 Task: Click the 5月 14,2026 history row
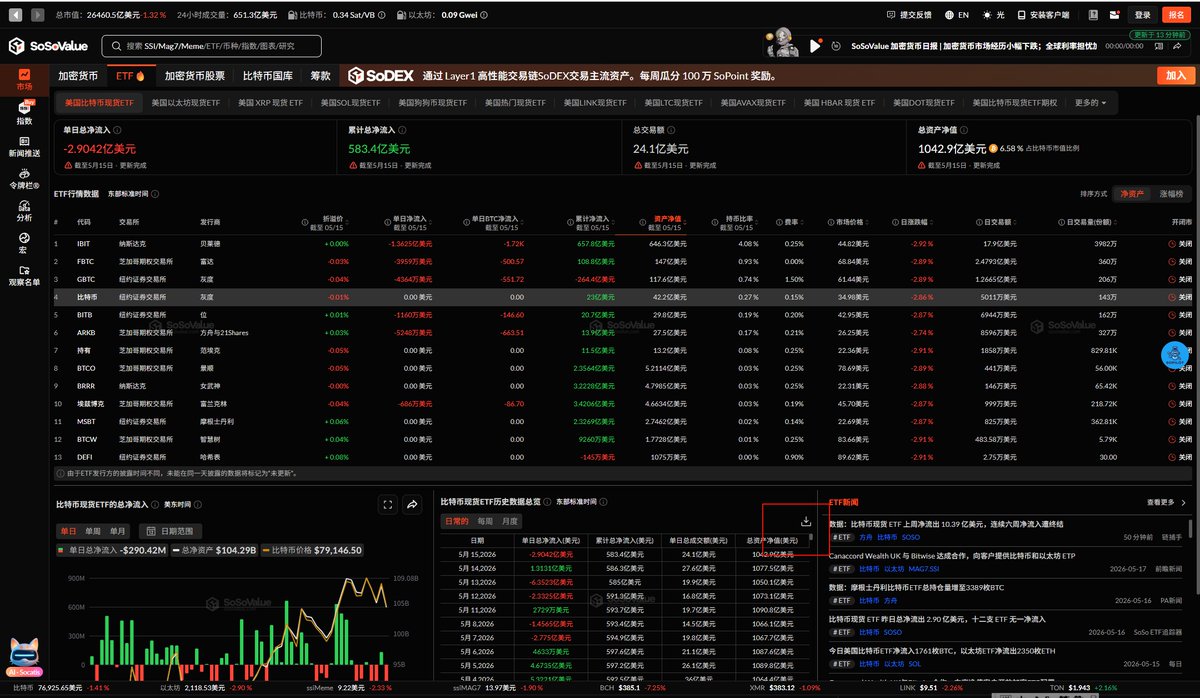(x=624, y=567)
